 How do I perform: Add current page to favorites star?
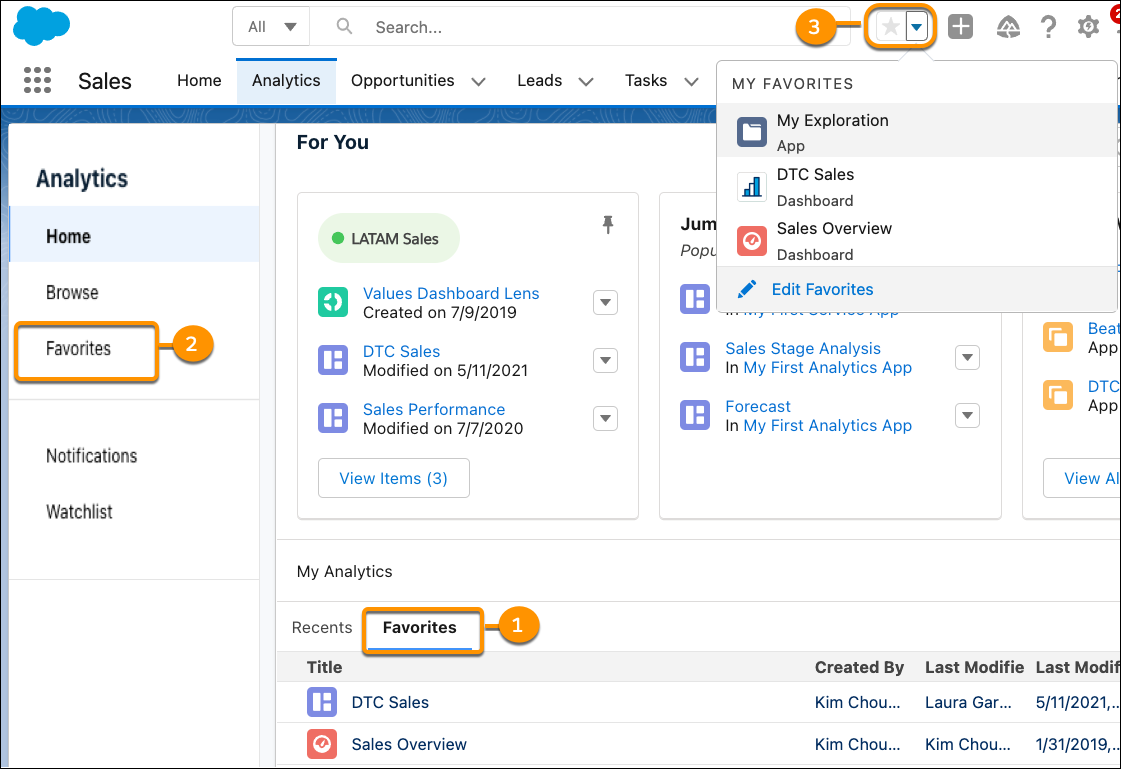click(x=890, y=27)
